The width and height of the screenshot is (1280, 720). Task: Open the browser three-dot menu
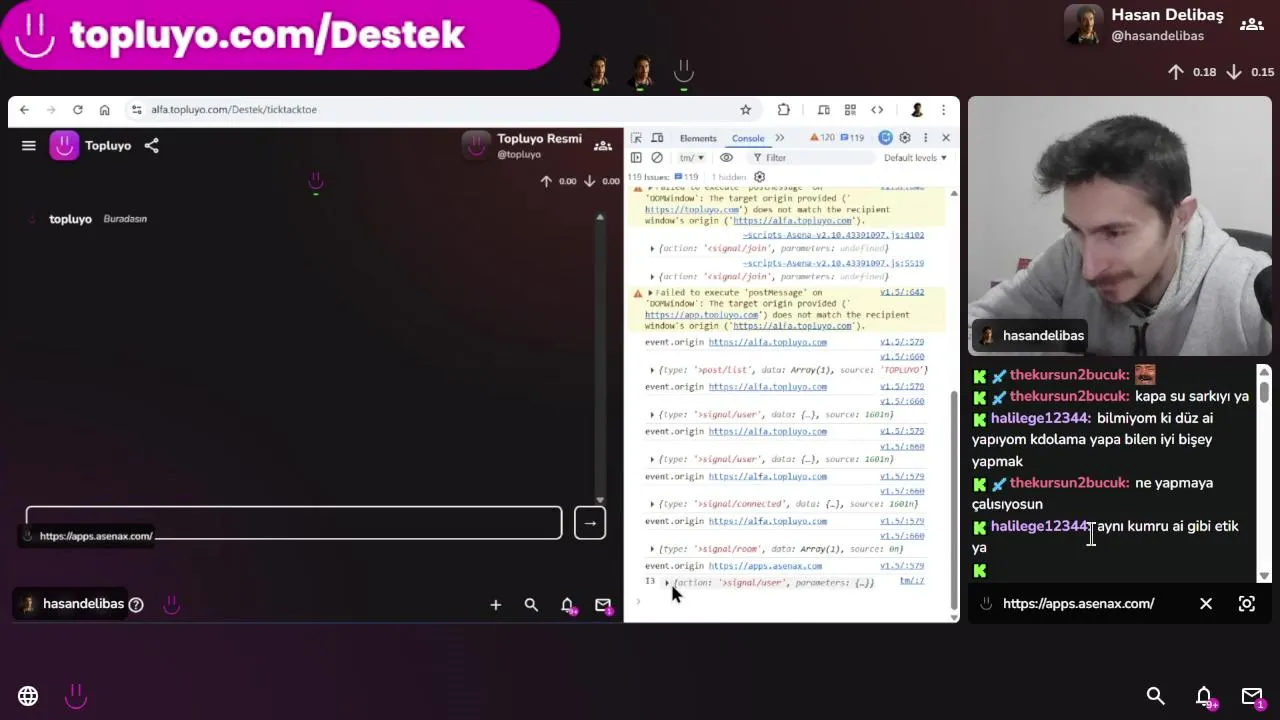943,110
